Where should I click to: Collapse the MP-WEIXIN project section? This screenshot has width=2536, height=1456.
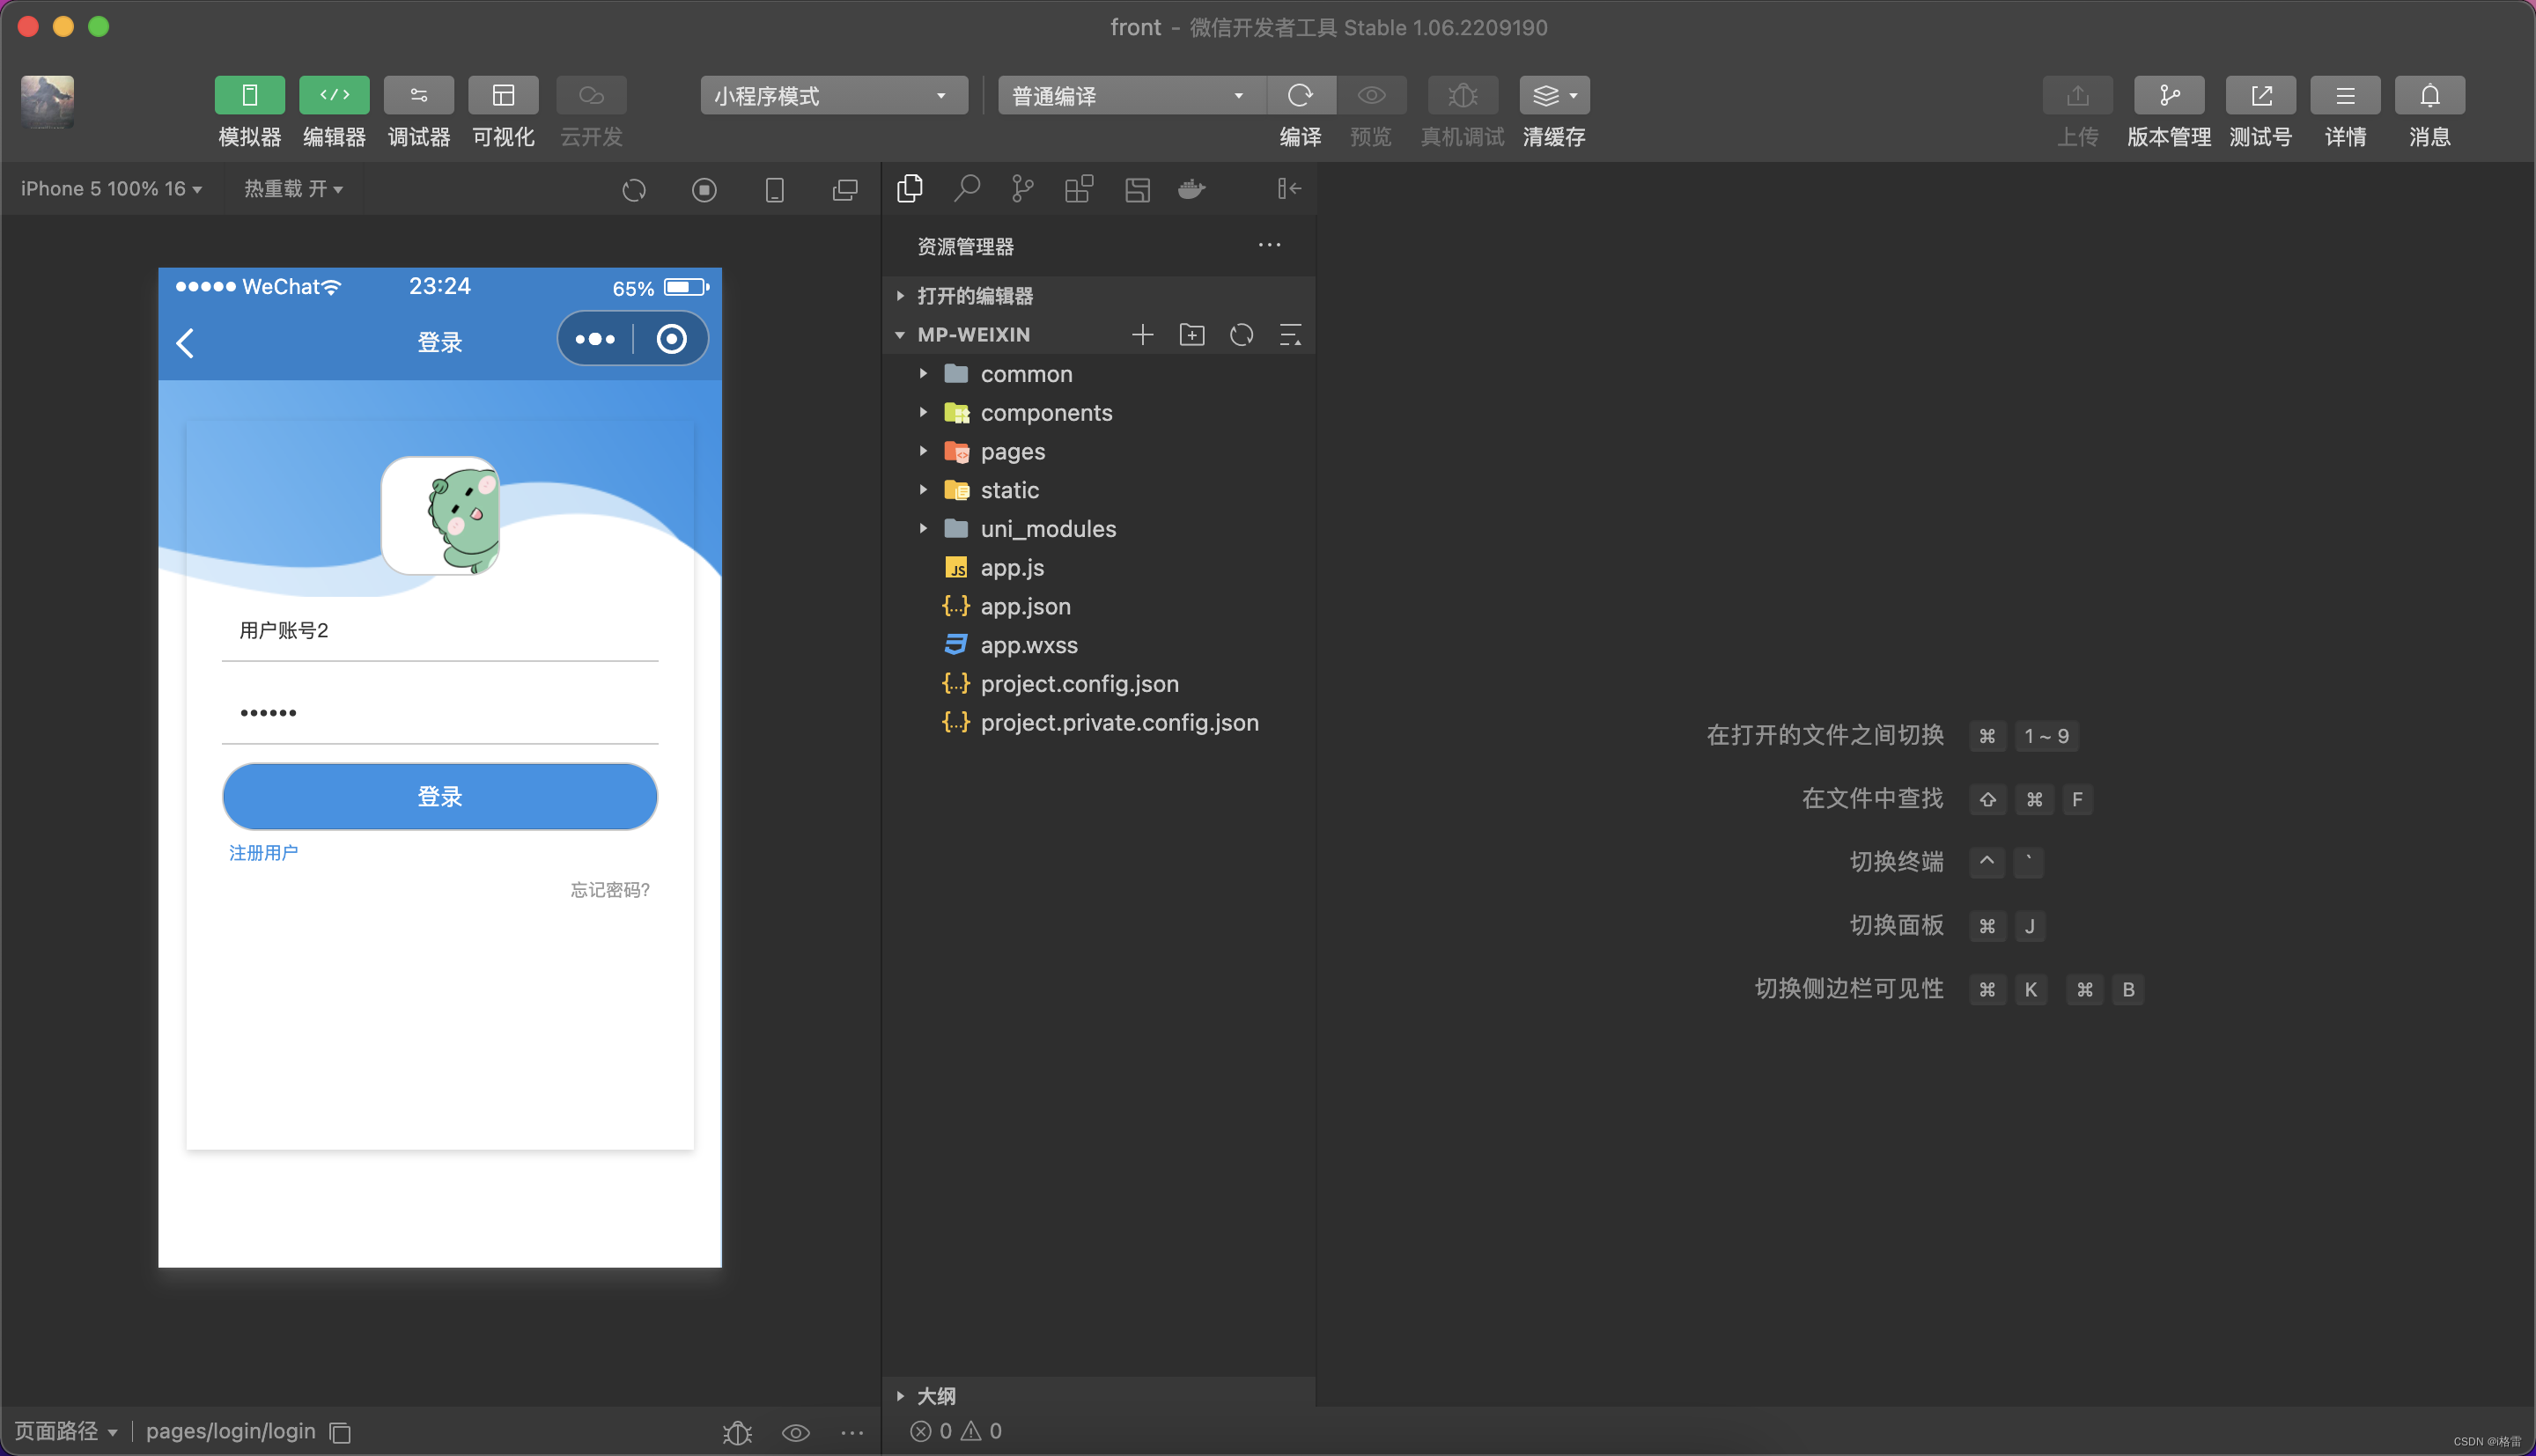point(973,335)
